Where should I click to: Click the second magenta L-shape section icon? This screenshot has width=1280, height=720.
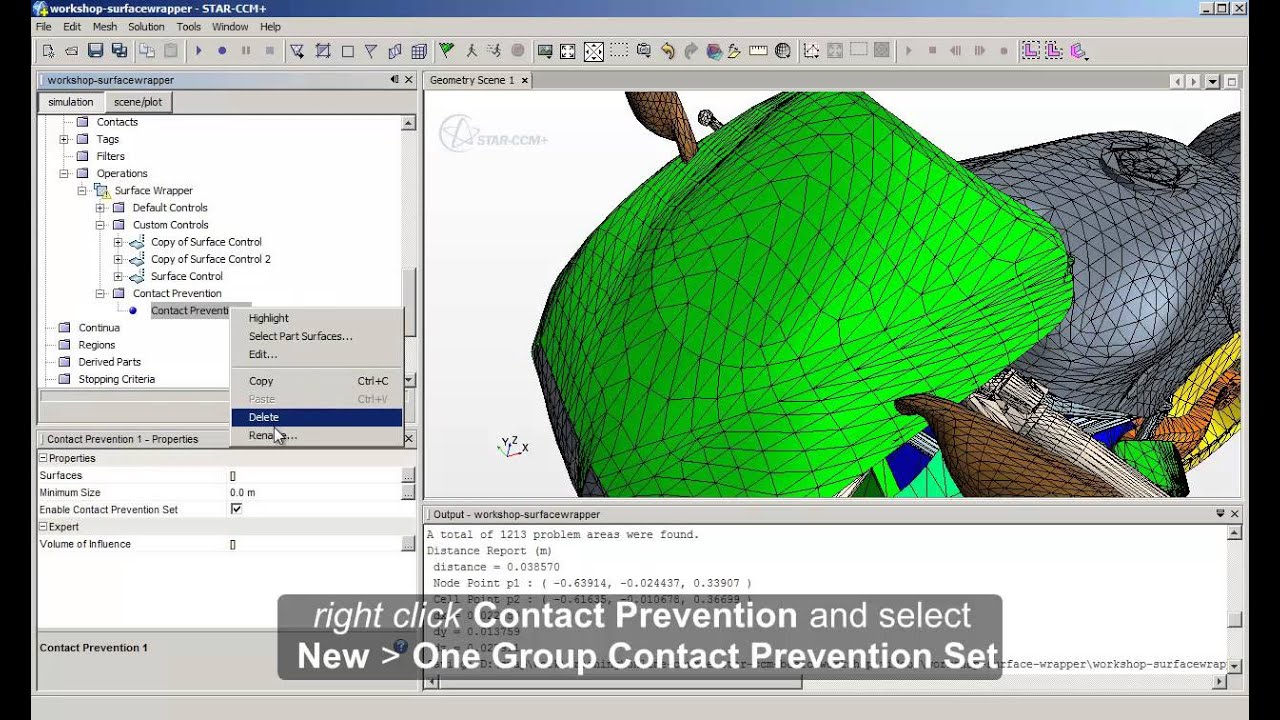(1053, 51)
